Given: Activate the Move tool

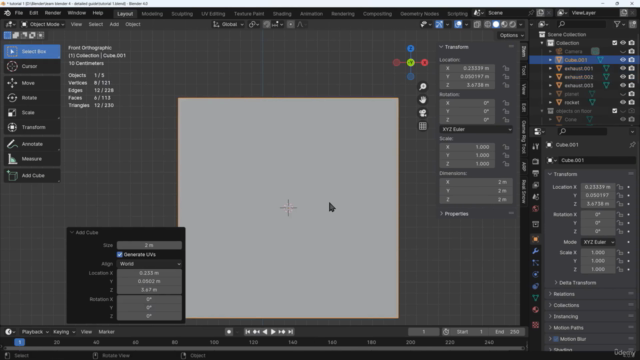Looking at the screenshot, I should [x=32, y=83].
